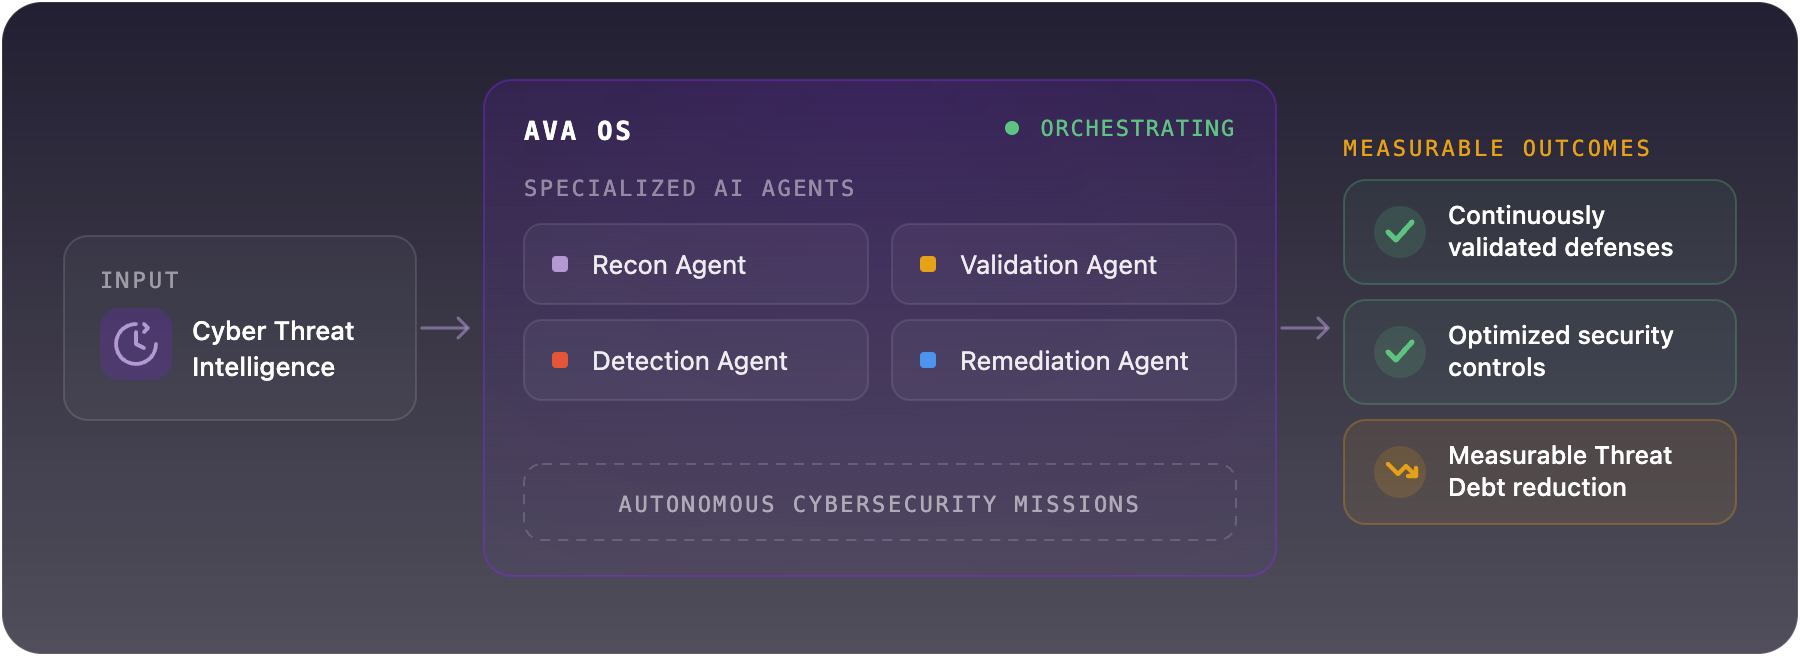Click the ORCHESTRATING status label
Image resolution: width=1800 pixels, height=656 pixels.
1137,128
